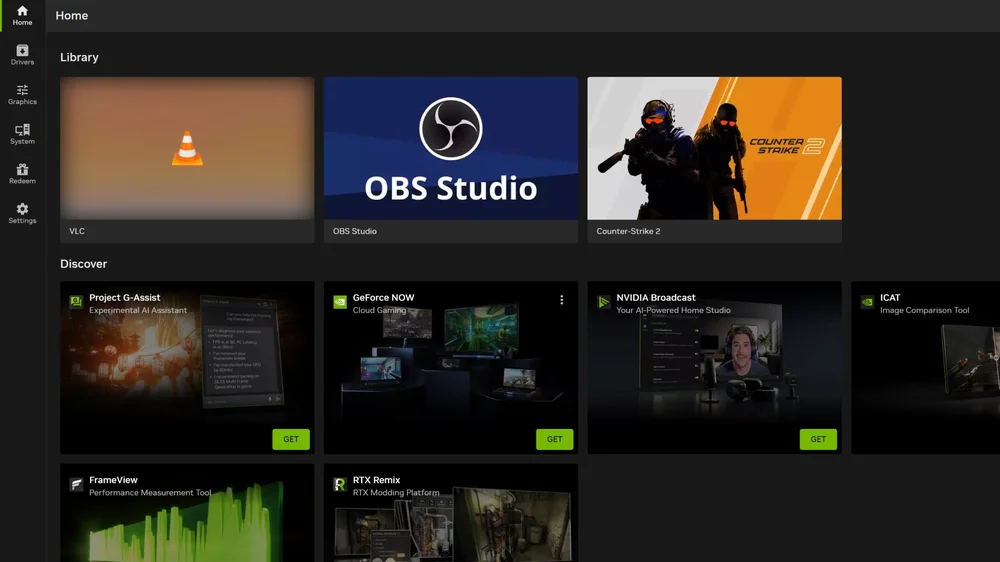Click the 'Performance Measurement Tool' subtitle
This screenshot has height=562, width=1000.
[x=150, y=492]
